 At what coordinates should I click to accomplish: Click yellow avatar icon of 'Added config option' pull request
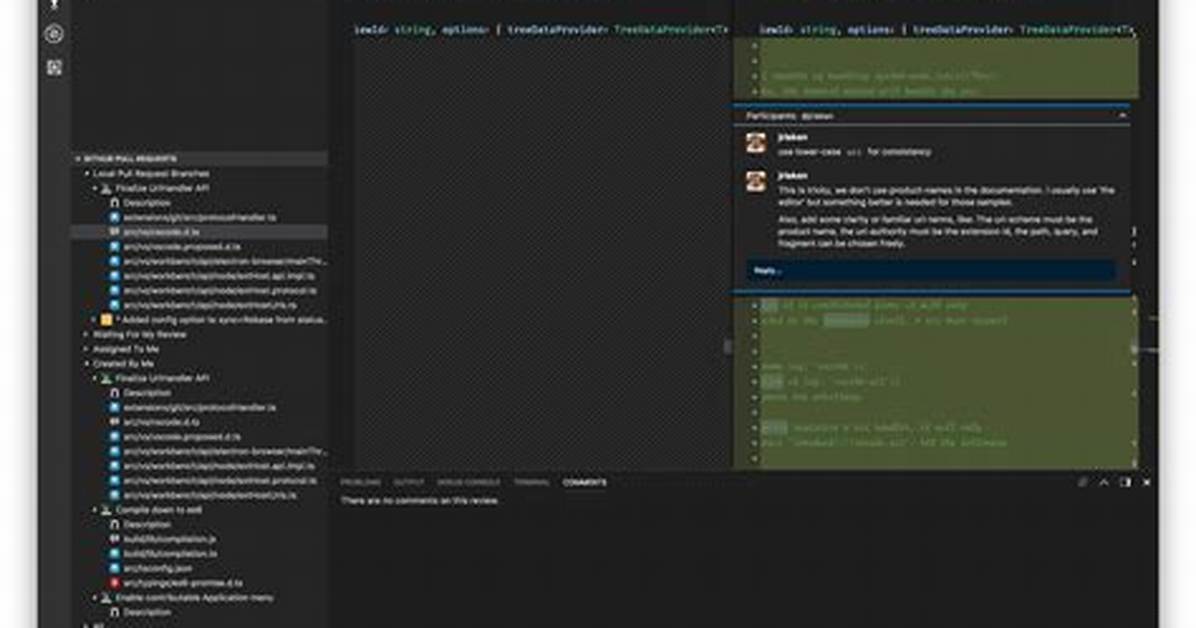click(x=107, y=320)
